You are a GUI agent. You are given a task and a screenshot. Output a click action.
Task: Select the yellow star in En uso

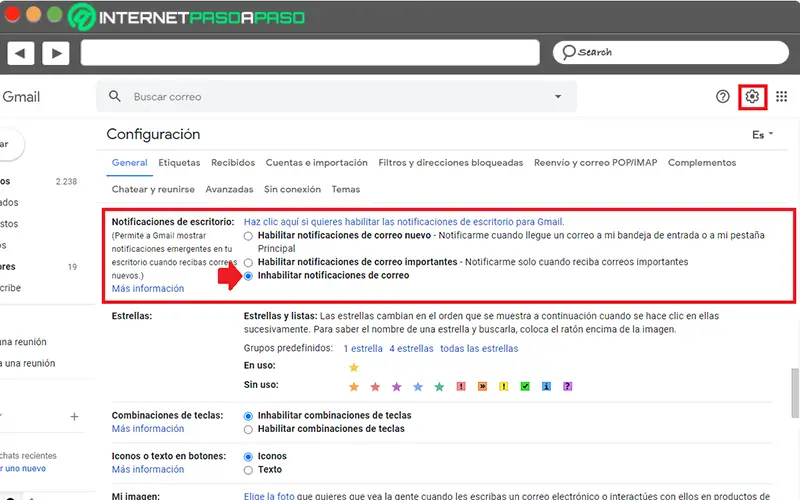coord(354,367)
